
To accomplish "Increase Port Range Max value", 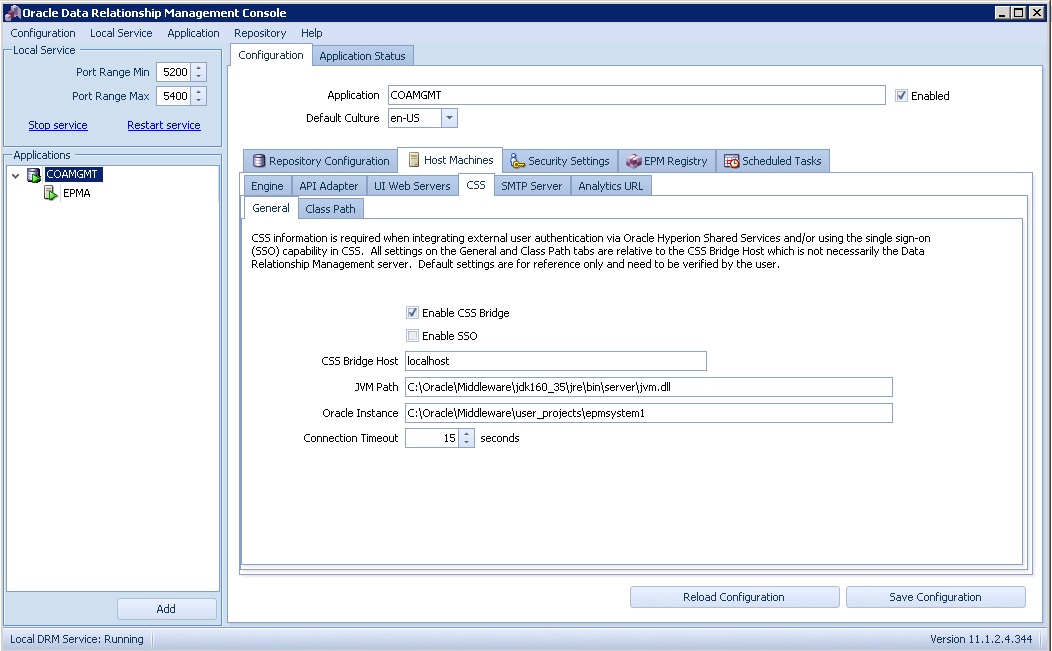I will point(199,92).
